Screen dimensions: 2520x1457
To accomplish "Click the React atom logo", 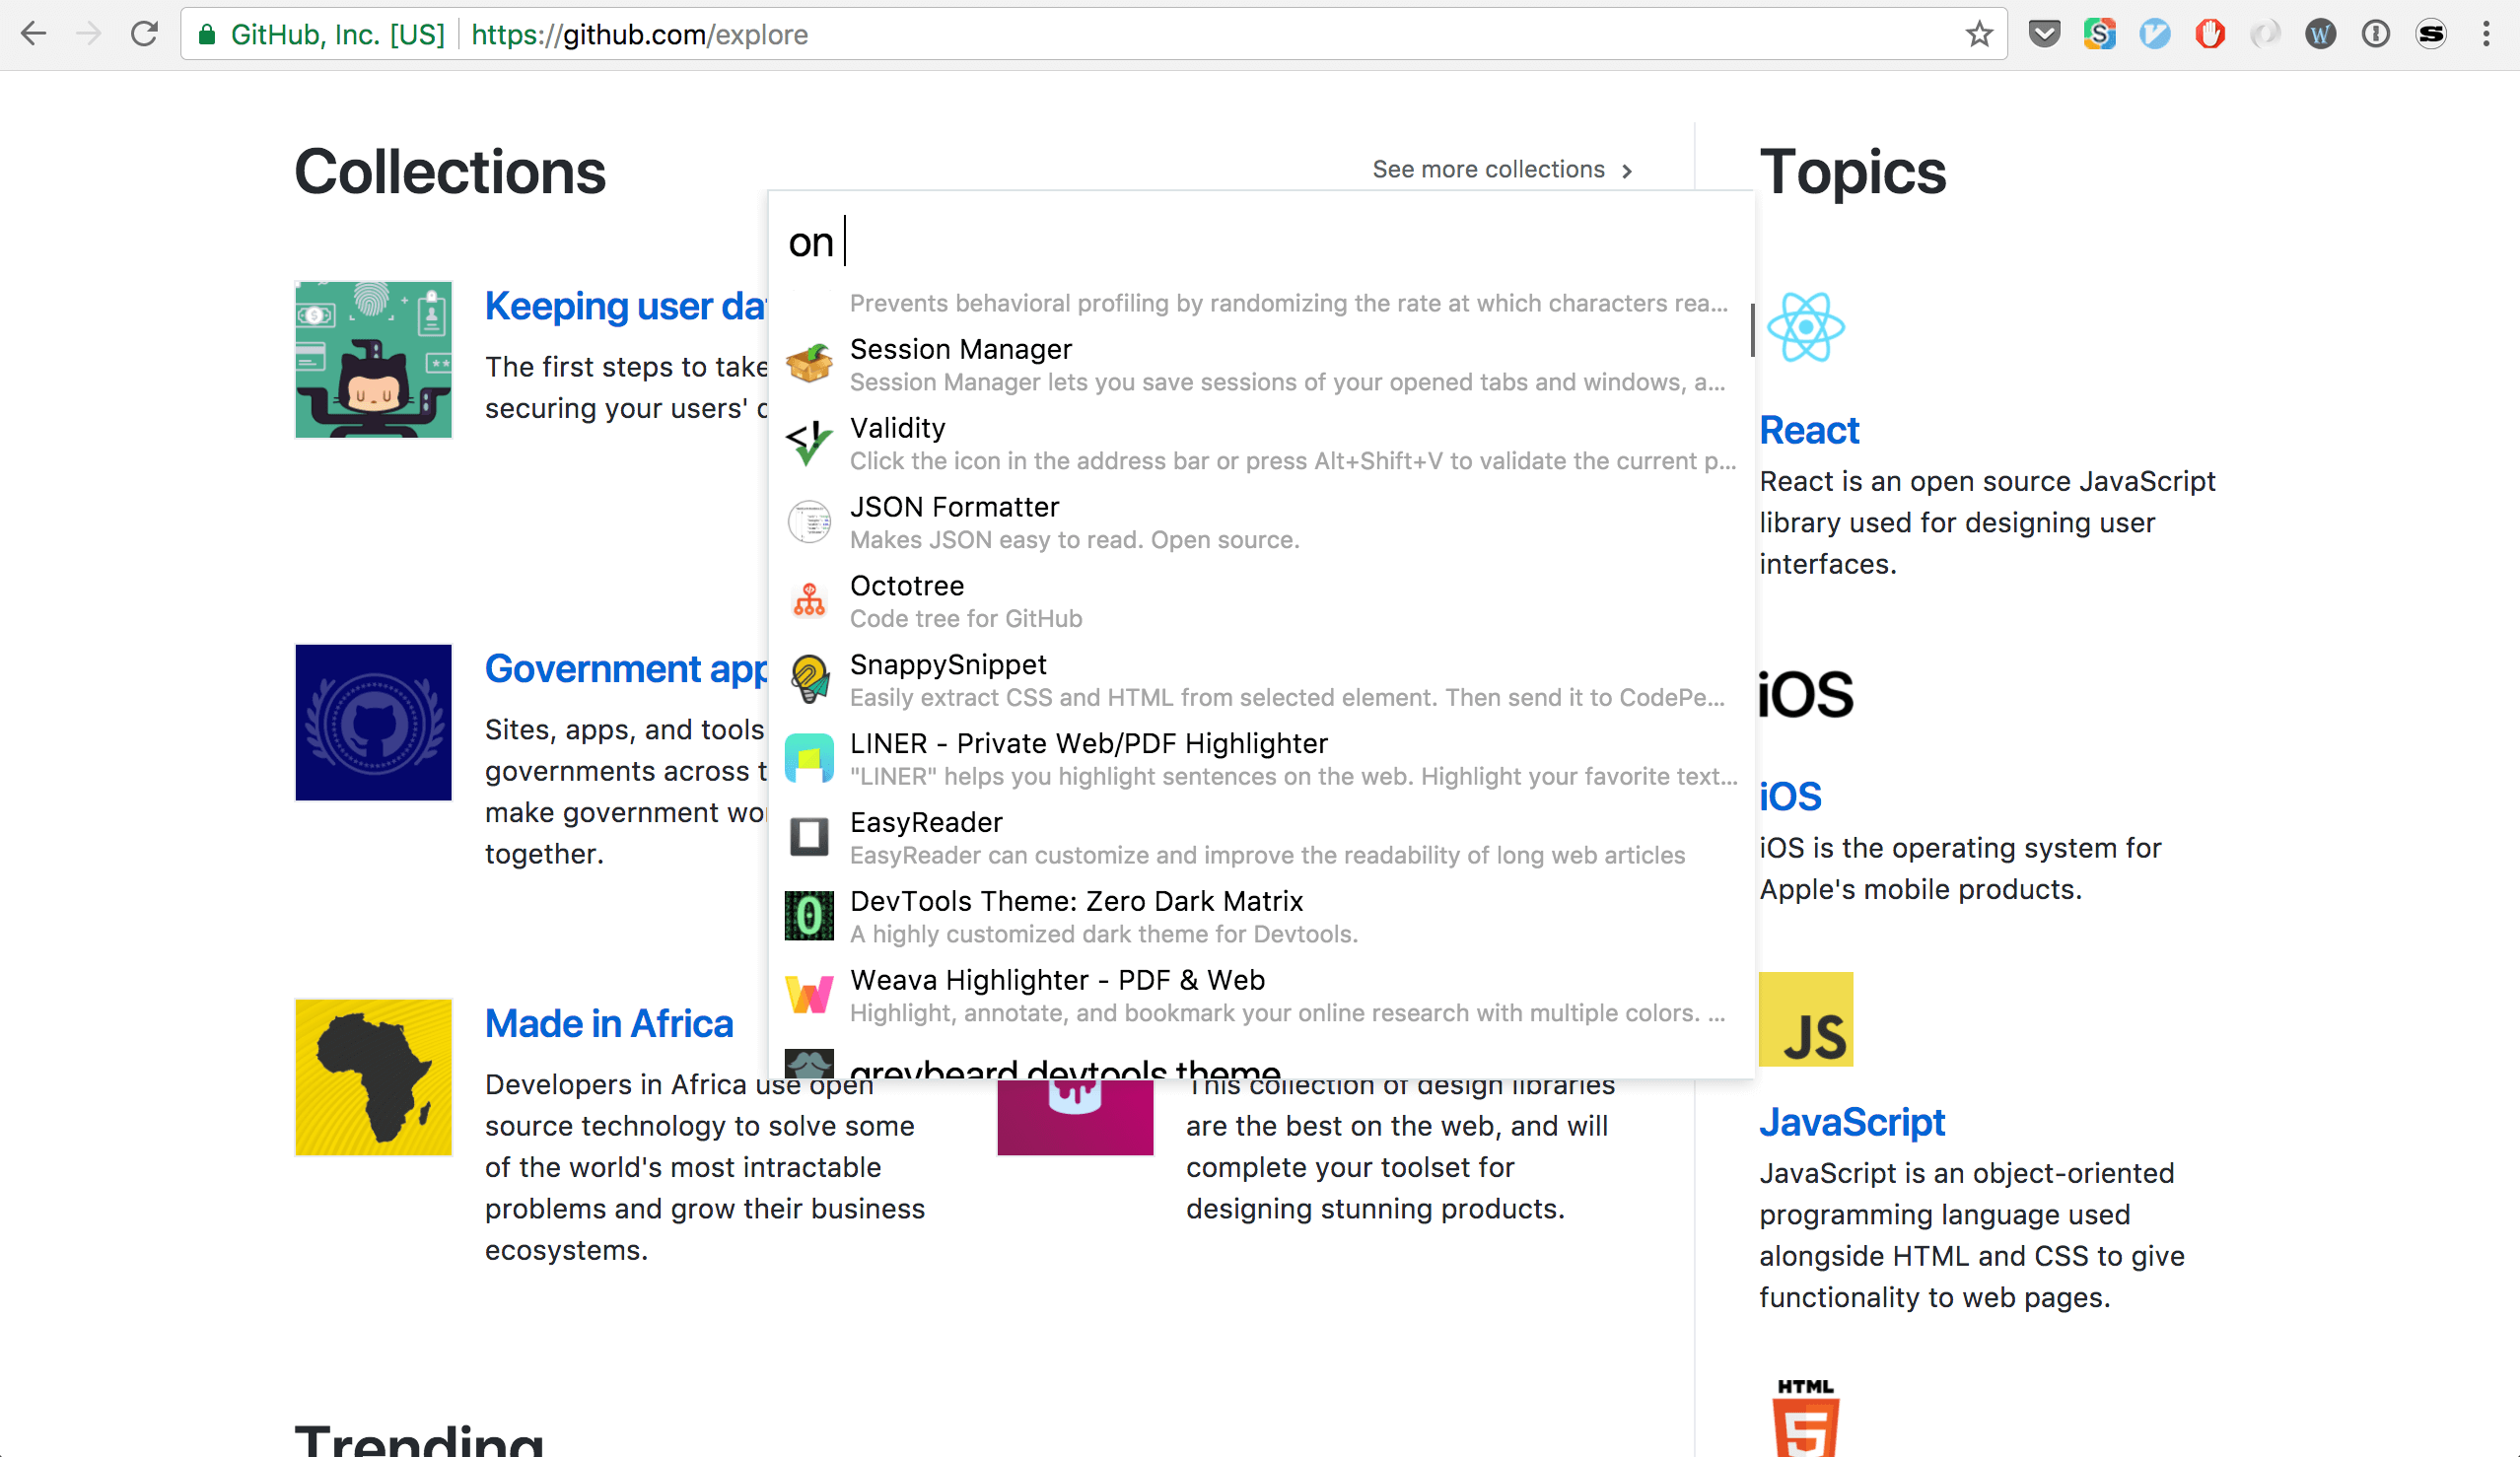I will point(1805,327).
